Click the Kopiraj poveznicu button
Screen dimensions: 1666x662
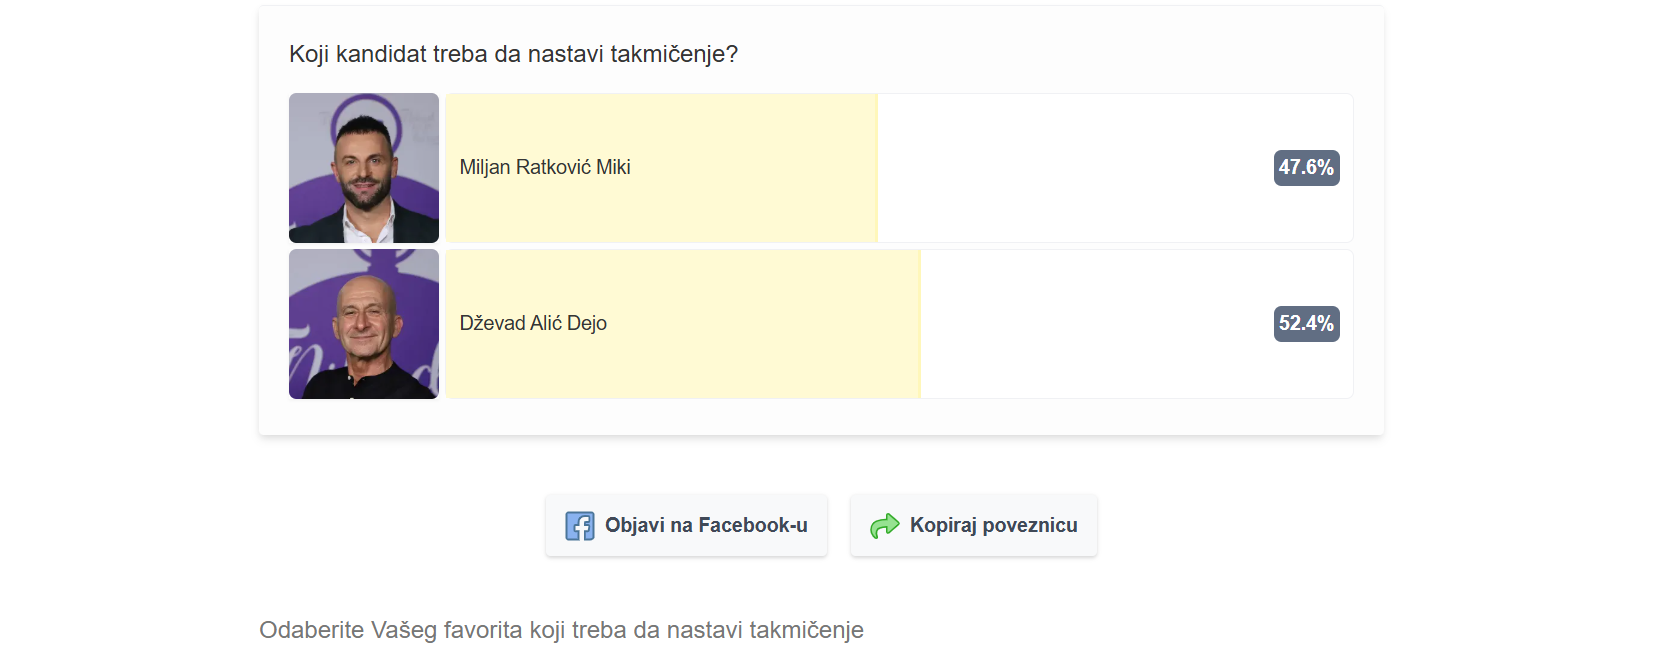[x=973, y=524]
